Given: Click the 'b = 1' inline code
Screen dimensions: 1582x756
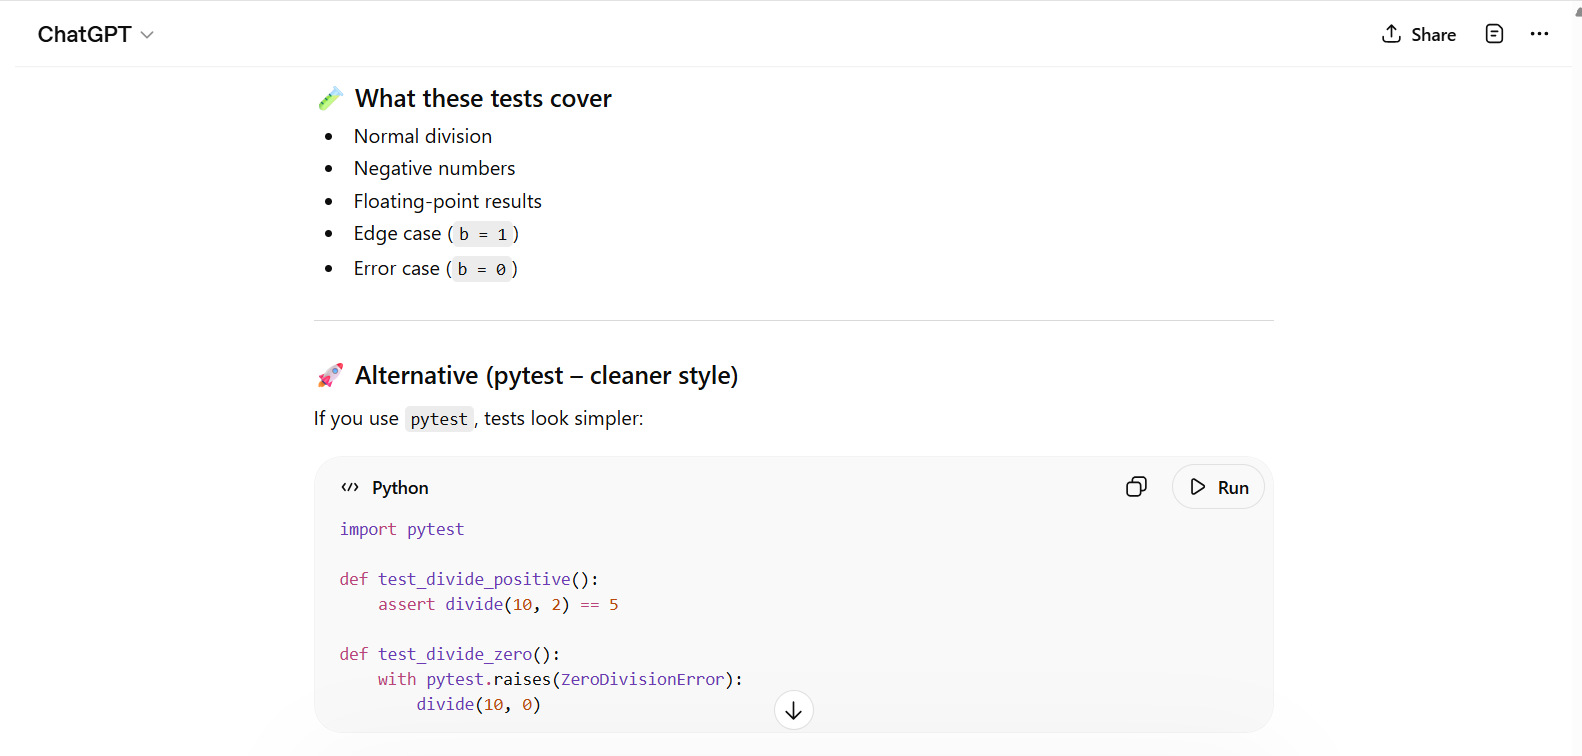Looking at the screenshot, I should pos(483,234).
